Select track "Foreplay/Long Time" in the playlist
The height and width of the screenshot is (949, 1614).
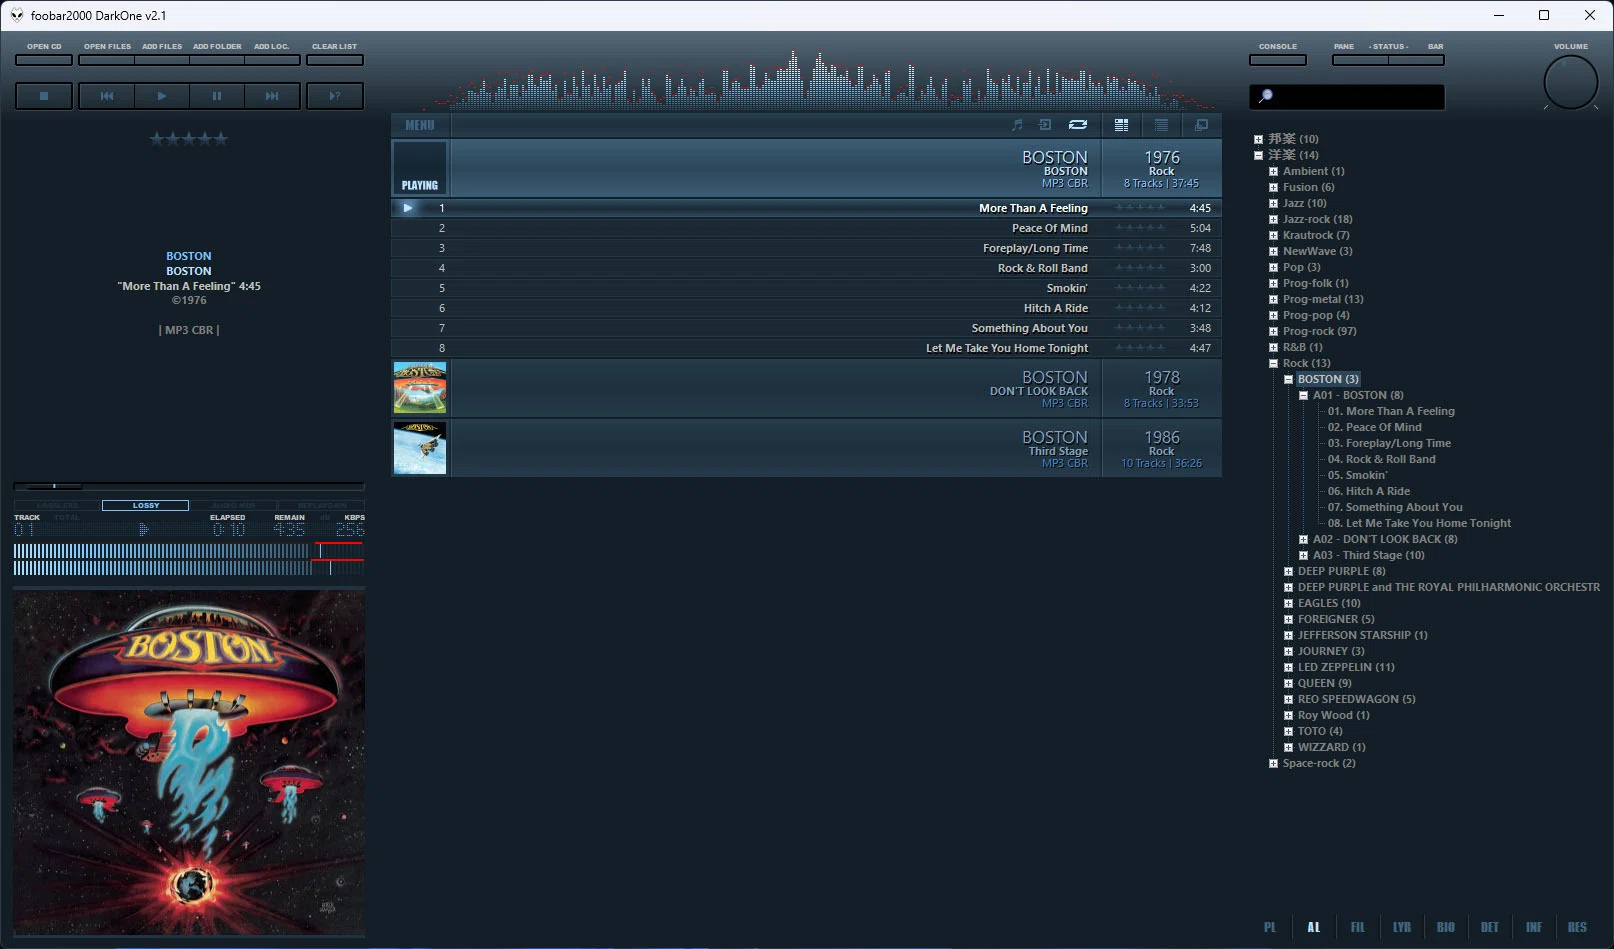click(x=806, y=248)
